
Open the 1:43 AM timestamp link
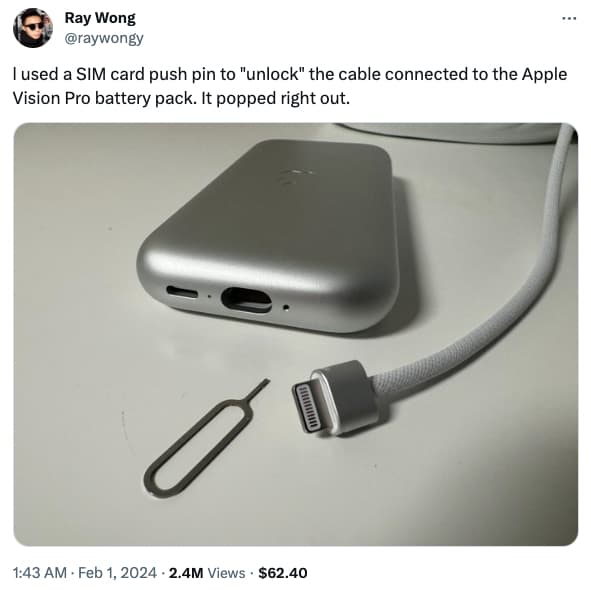pyautogui.click(x=40, y=573)
